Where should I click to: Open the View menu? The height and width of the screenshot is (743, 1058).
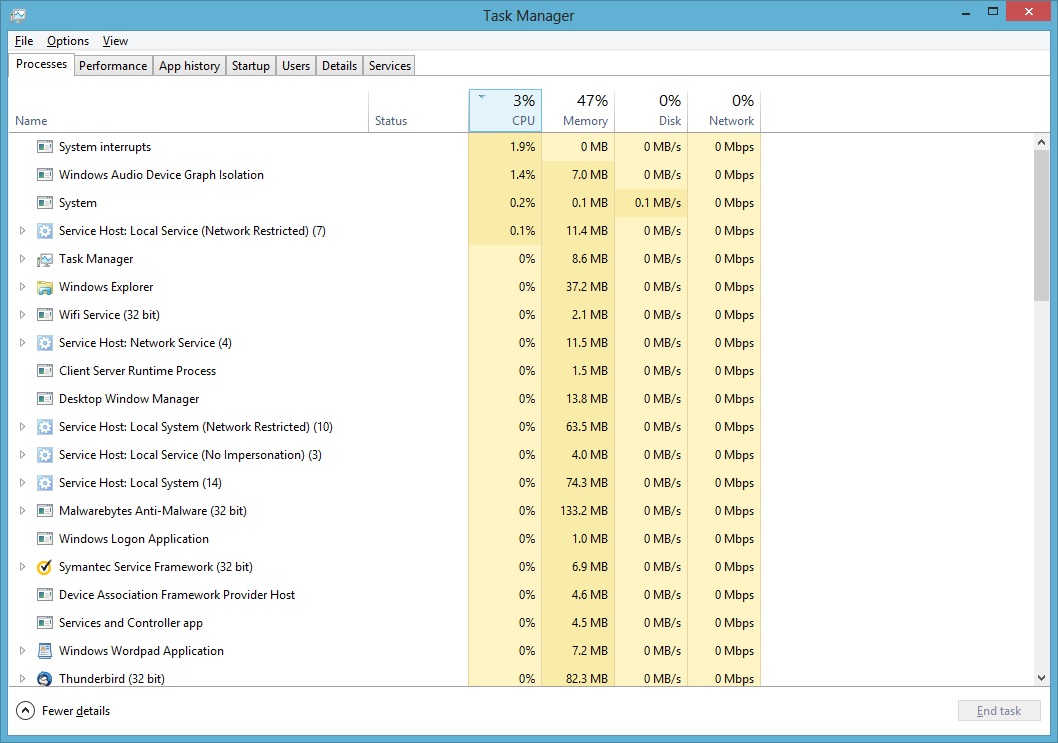coord(115,40)
